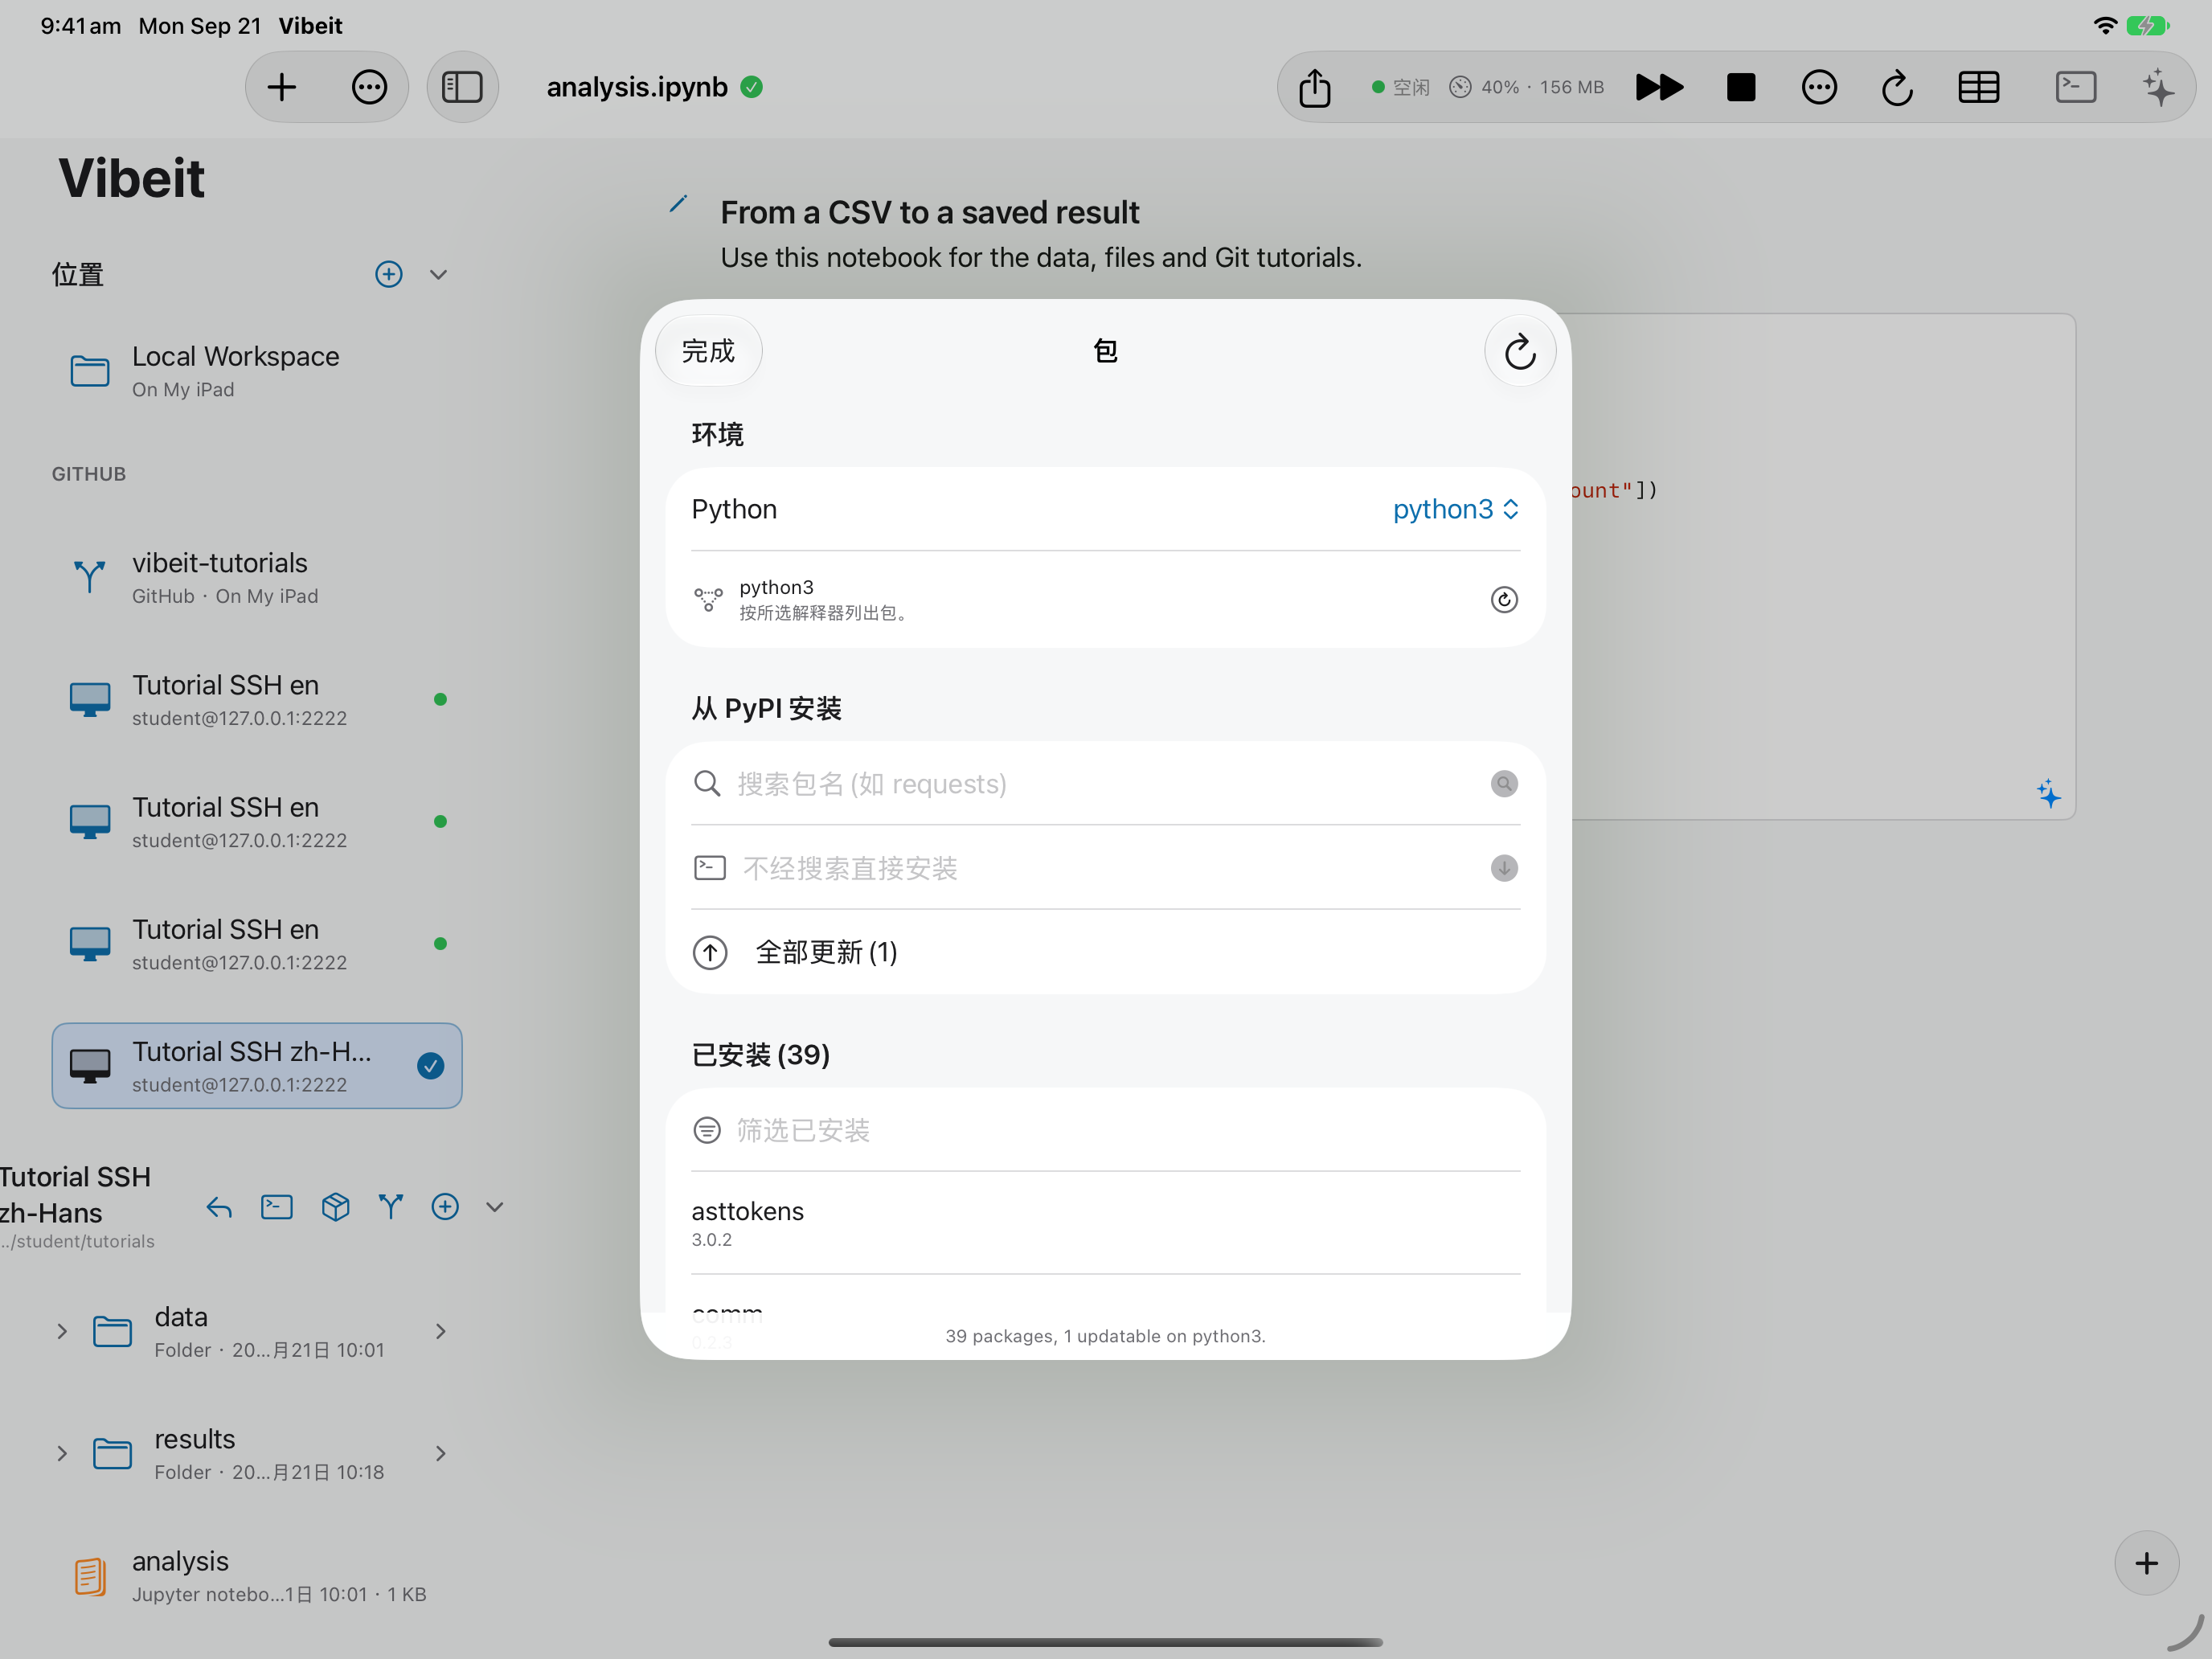Open the more options menu beside the top plus button
The height and width of the screenshot is (1659, 2212).
pos(369,87)
